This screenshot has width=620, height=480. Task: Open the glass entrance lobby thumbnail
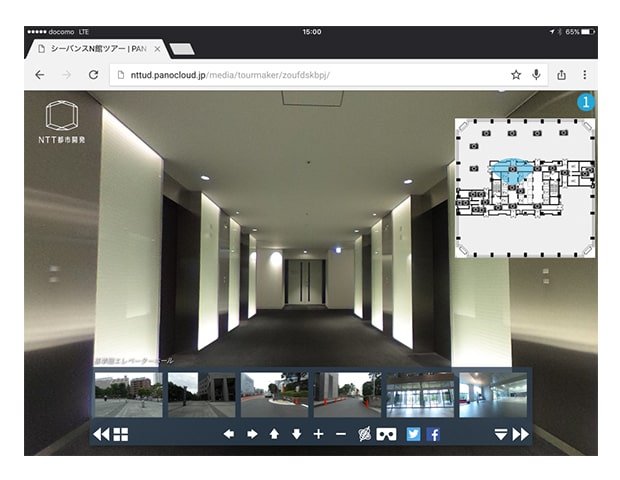(x=420, y=394)
